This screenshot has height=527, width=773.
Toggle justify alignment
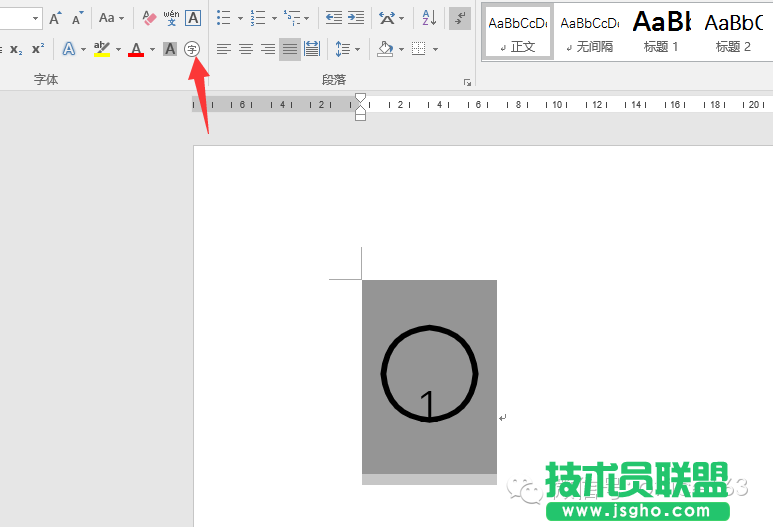290,49
